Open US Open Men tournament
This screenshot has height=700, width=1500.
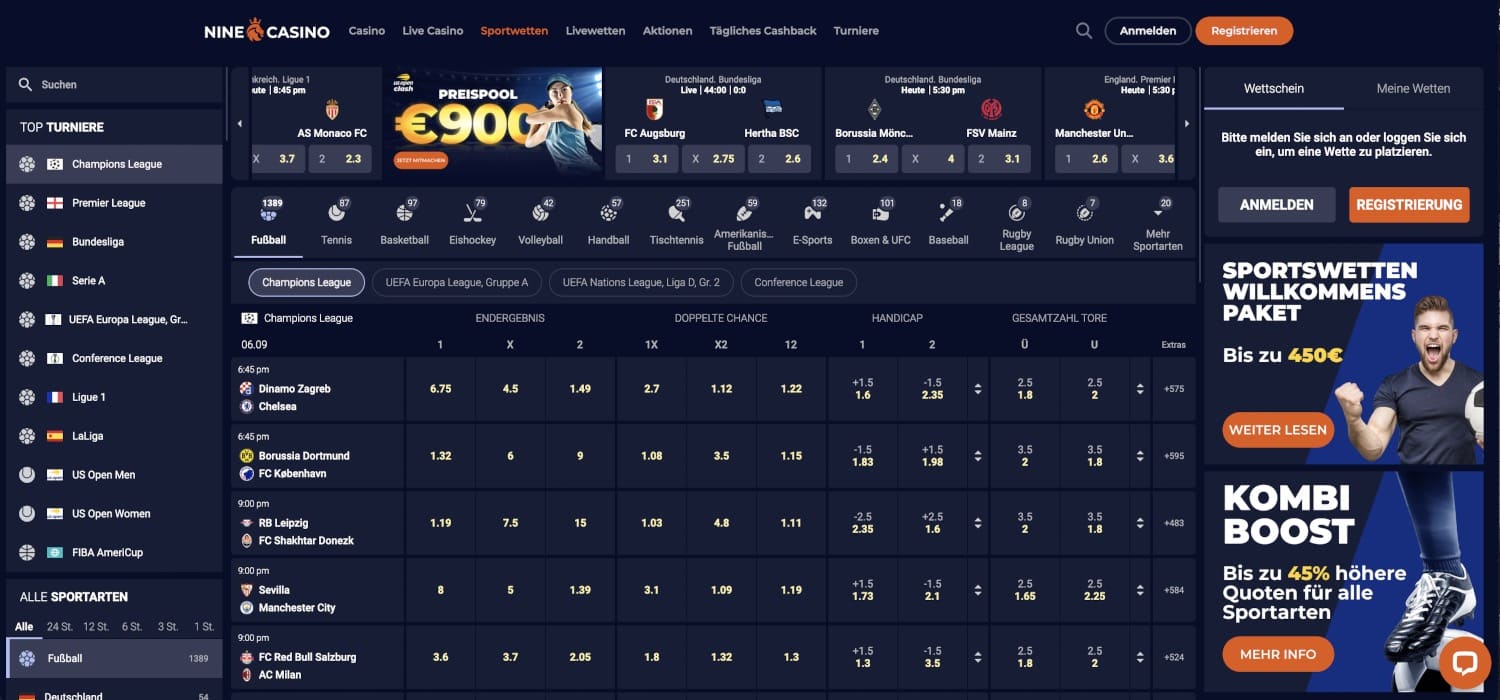pyautogui.click(x=114, y=475)
